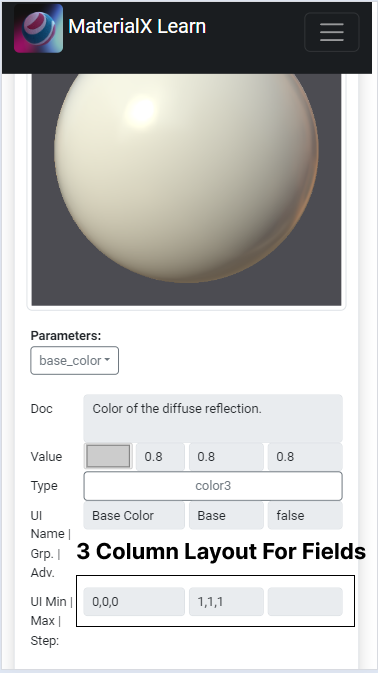Click the last 0.8 blue value field
This screenshot has width=378, height=673.
(x=305, y=457)
